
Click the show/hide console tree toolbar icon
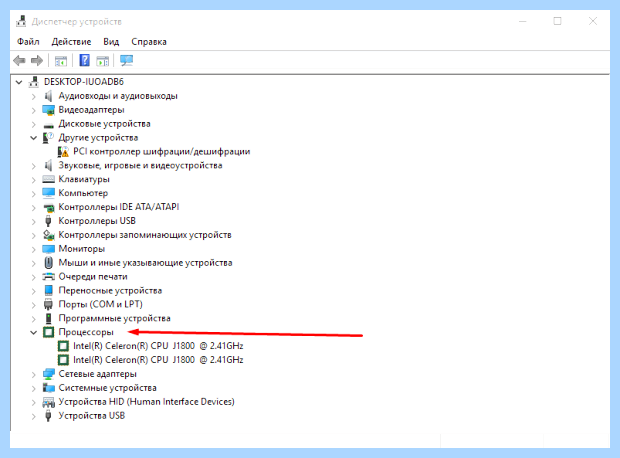click(61, 61)
